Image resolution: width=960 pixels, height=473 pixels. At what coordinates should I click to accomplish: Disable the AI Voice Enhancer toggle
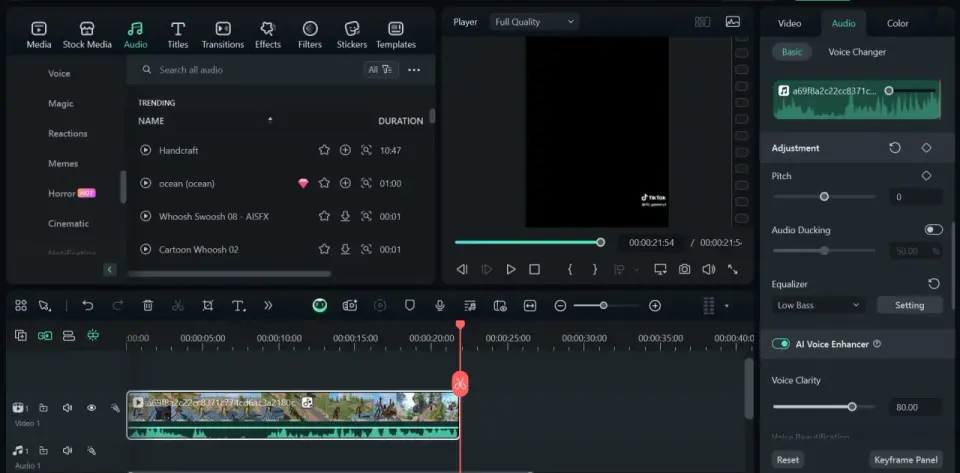point(781,344)
